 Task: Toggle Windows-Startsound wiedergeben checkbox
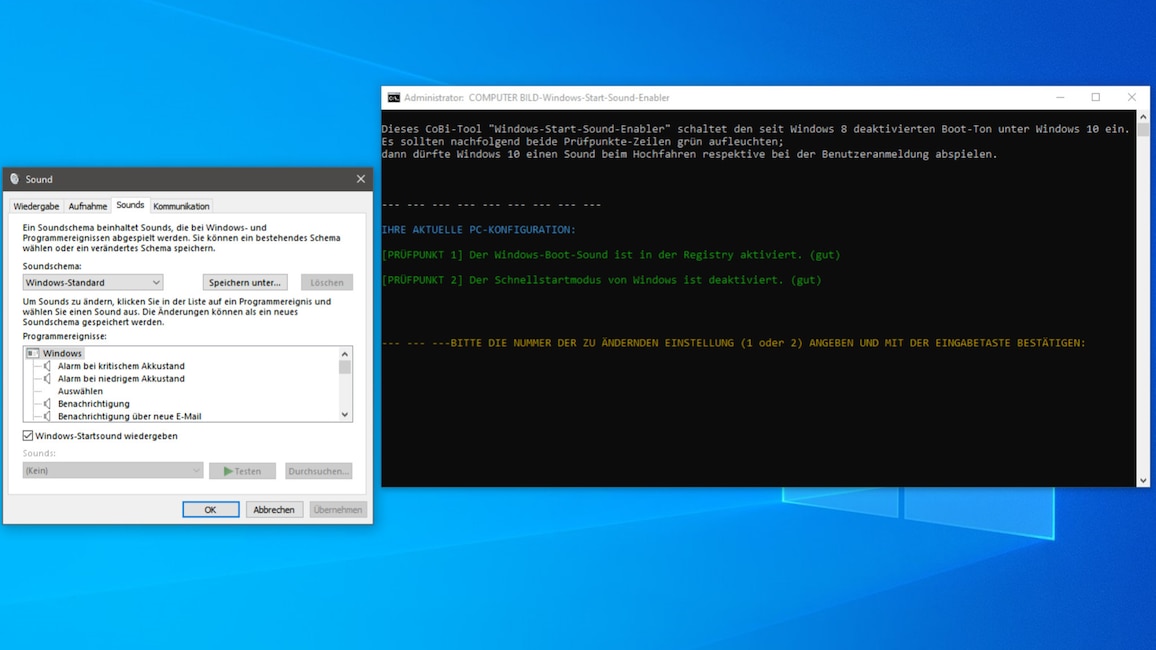28,436
